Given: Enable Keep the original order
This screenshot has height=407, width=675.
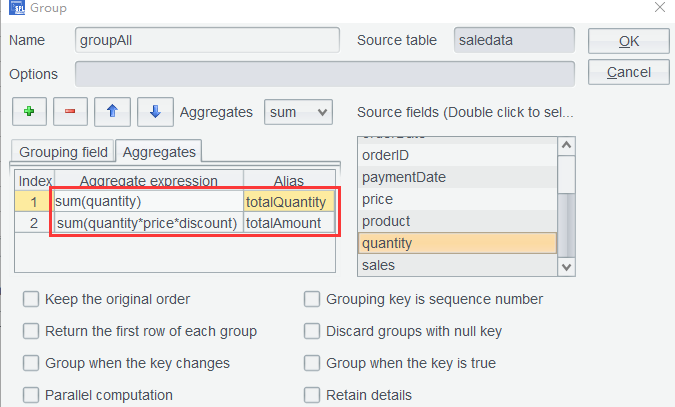Looking at the screenshot, I should click(31, 299).
